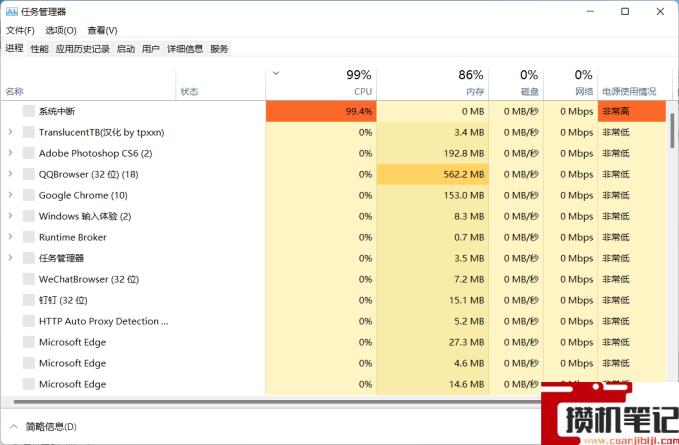This screenshot has height=445, width=679.
Task: Switch to the 应用历史记录 tab
Action: tap(82, 49)
